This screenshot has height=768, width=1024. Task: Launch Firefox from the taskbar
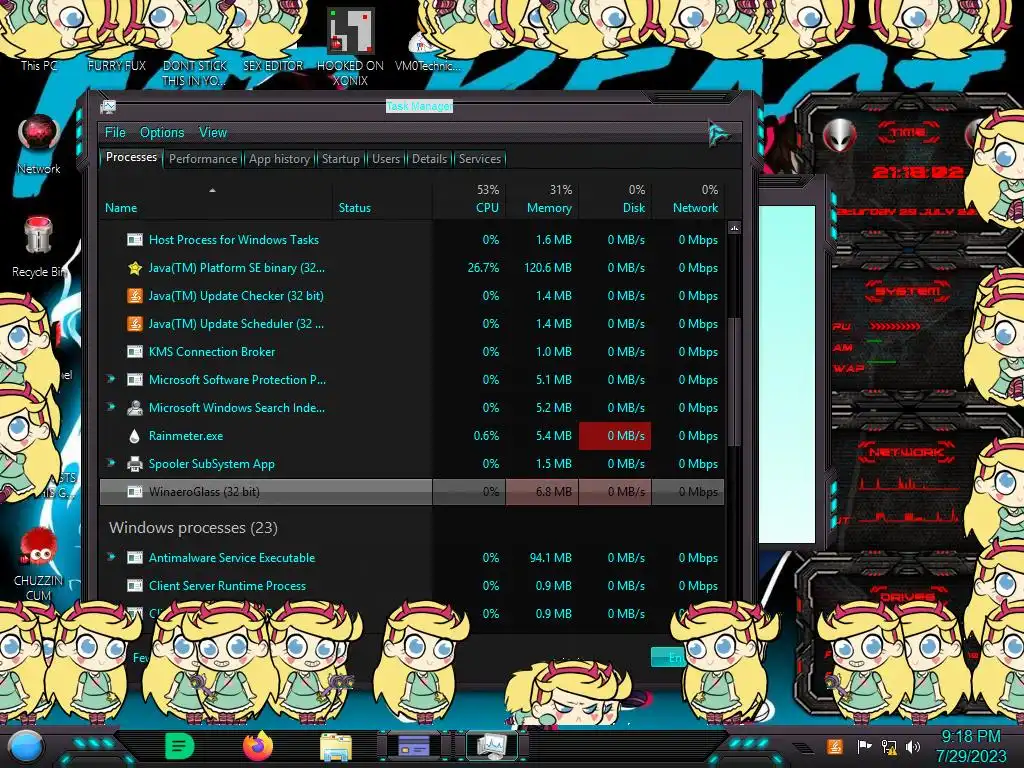[x=258, y=746]
